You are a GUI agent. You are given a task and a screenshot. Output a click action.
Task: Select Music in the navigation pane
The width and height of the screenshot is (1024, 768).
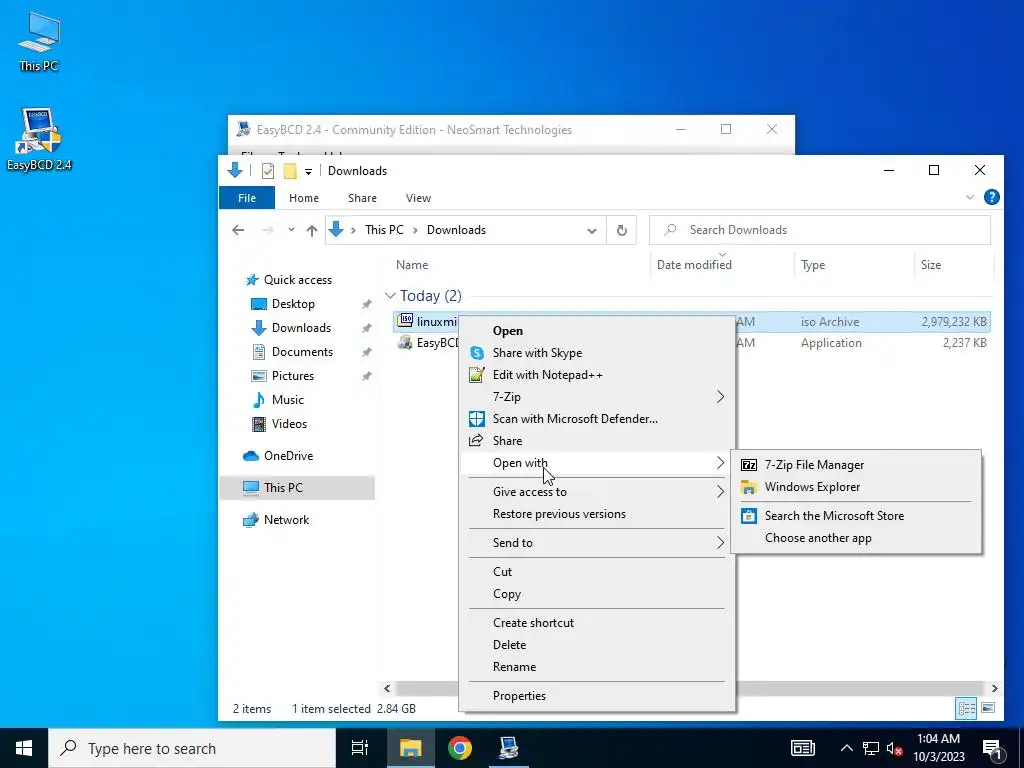click(287, 400)
